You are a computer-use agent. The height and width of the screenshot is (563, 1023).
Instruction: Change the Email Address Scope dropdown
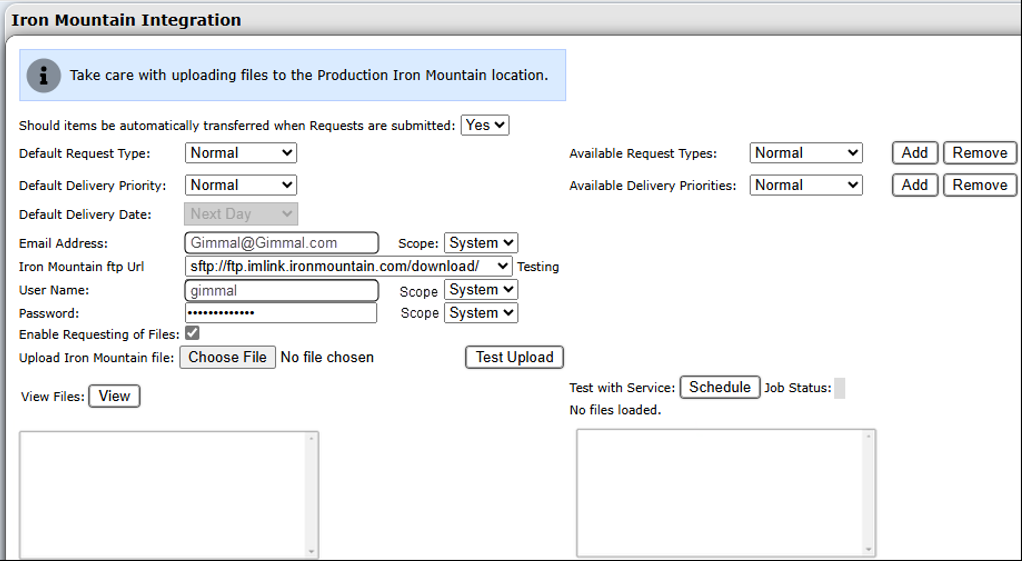click(x=481, y=243)
